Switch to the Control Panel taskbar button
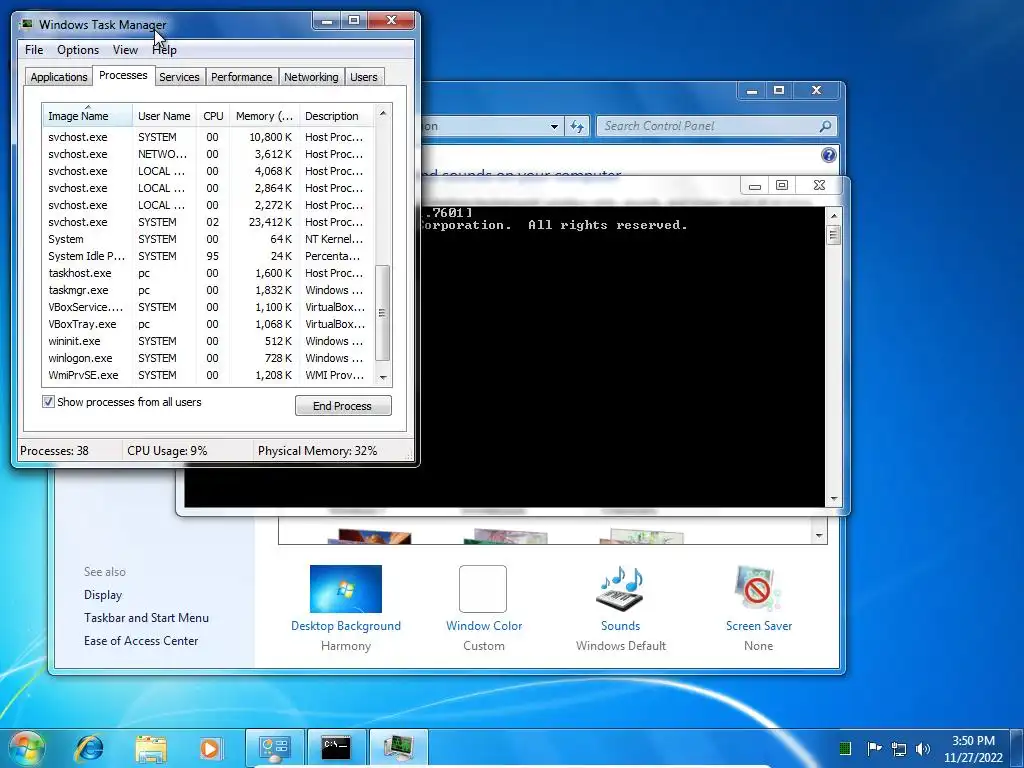The width and height of the screenshot is (1024, 768). coord(275,748)
